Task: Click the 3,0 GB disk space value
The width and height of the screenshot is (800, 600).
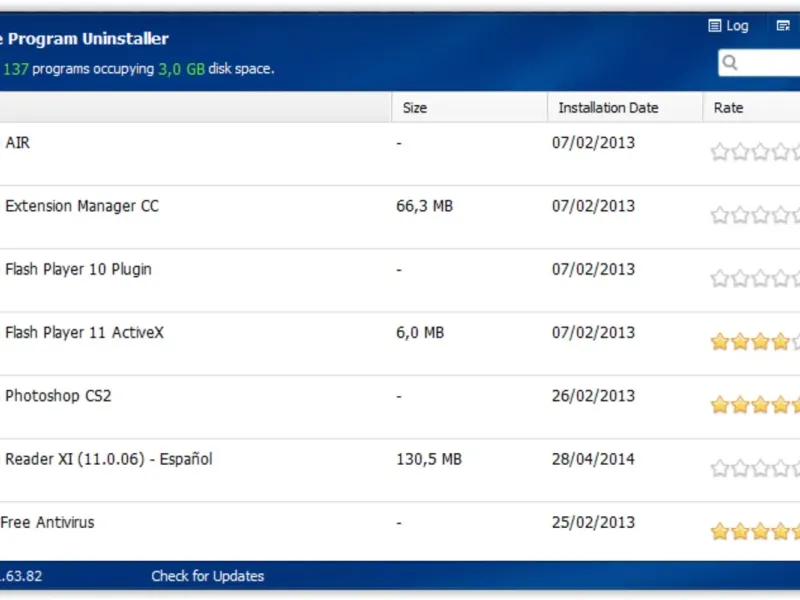Action: tap(182, 69)
